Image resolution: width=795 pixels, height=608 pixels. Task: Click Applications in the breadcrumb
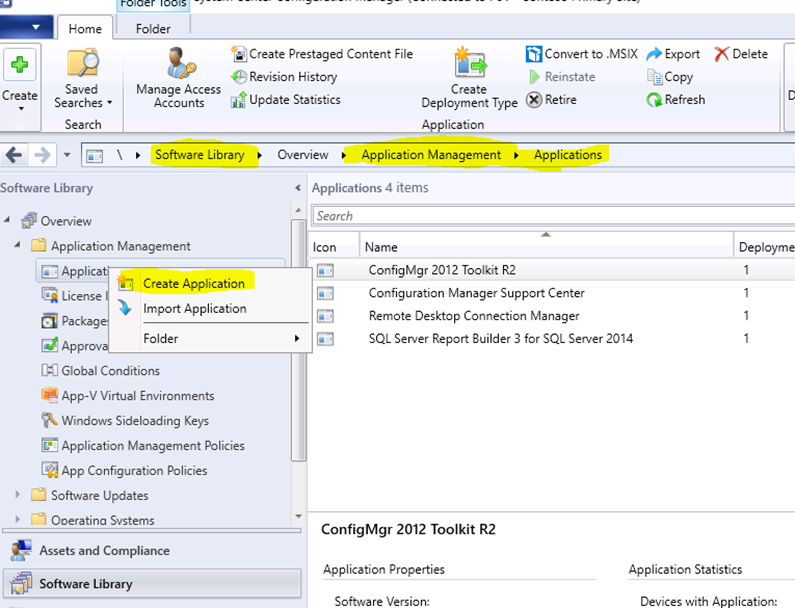567,155
